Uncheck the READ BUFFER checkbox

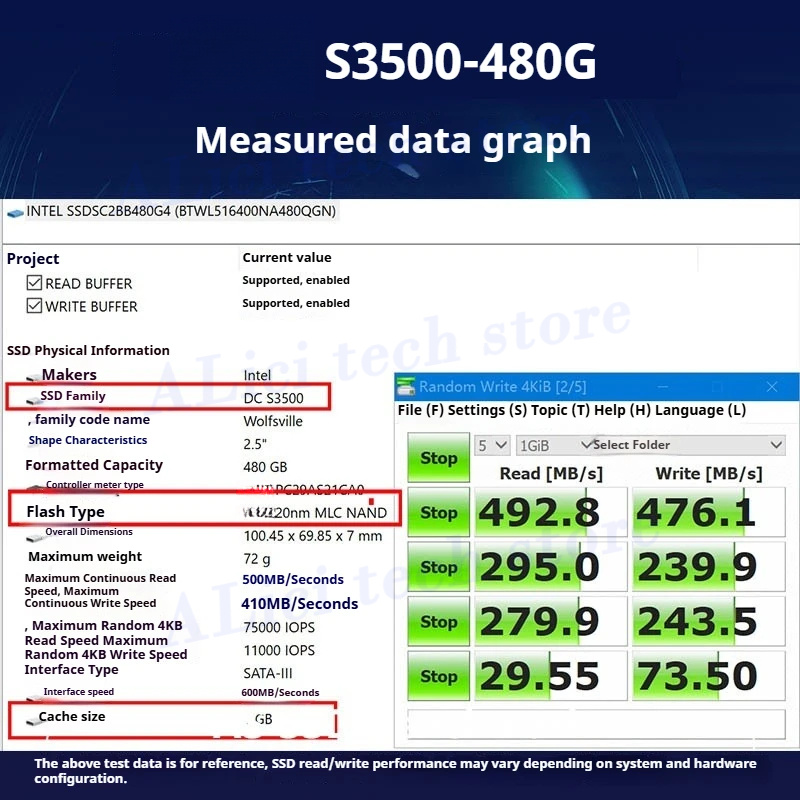[34, 284]
